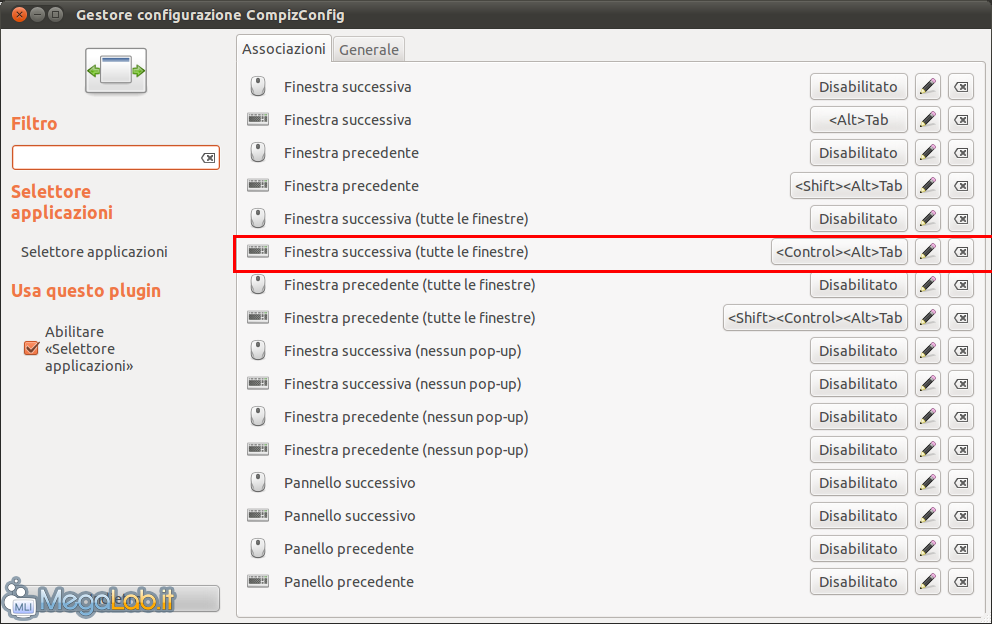Edit the mouse binding of the first Finestra successiva
This screenshot has width=992, height=624.
pos(927,87)
